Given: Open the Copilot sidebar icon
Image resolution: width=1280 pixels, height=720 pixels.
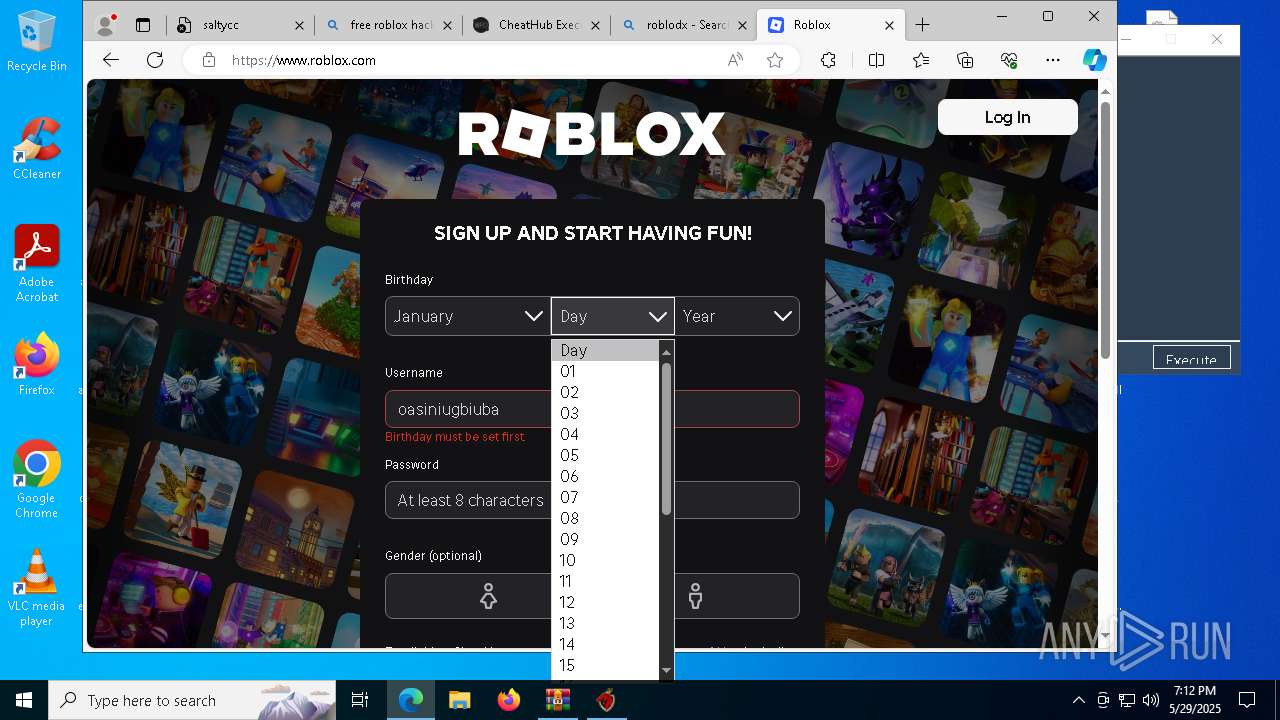Looking at the screenshot, I should (x=1095, y=60).
